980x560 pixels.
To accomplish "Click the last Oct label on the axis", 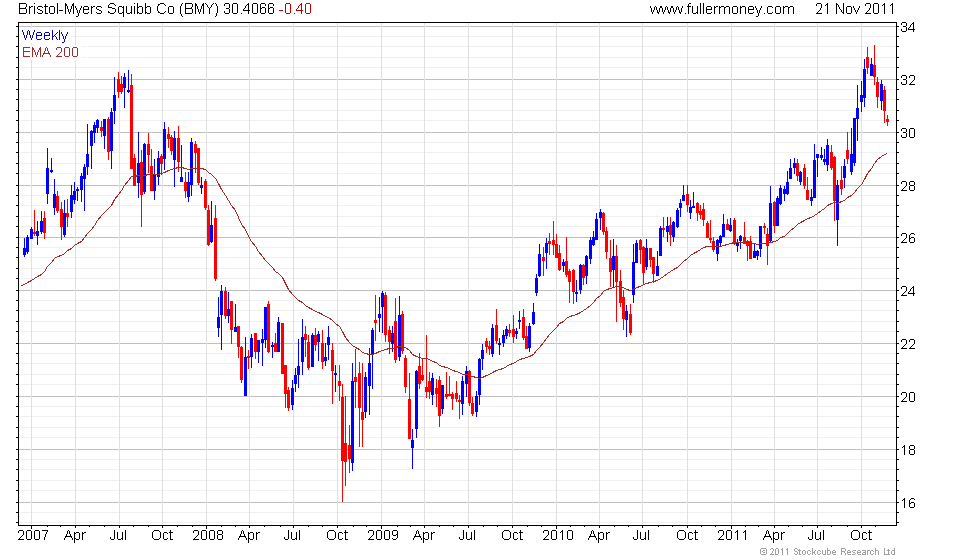I will pyautogui.click(x=861, y=536).
